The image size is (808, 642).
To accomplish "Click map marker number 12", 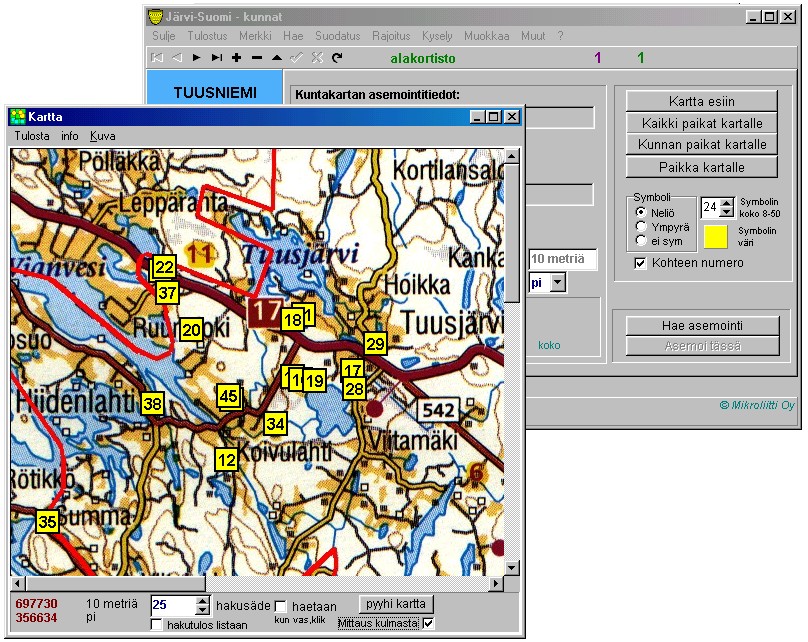I will point(226,459).
